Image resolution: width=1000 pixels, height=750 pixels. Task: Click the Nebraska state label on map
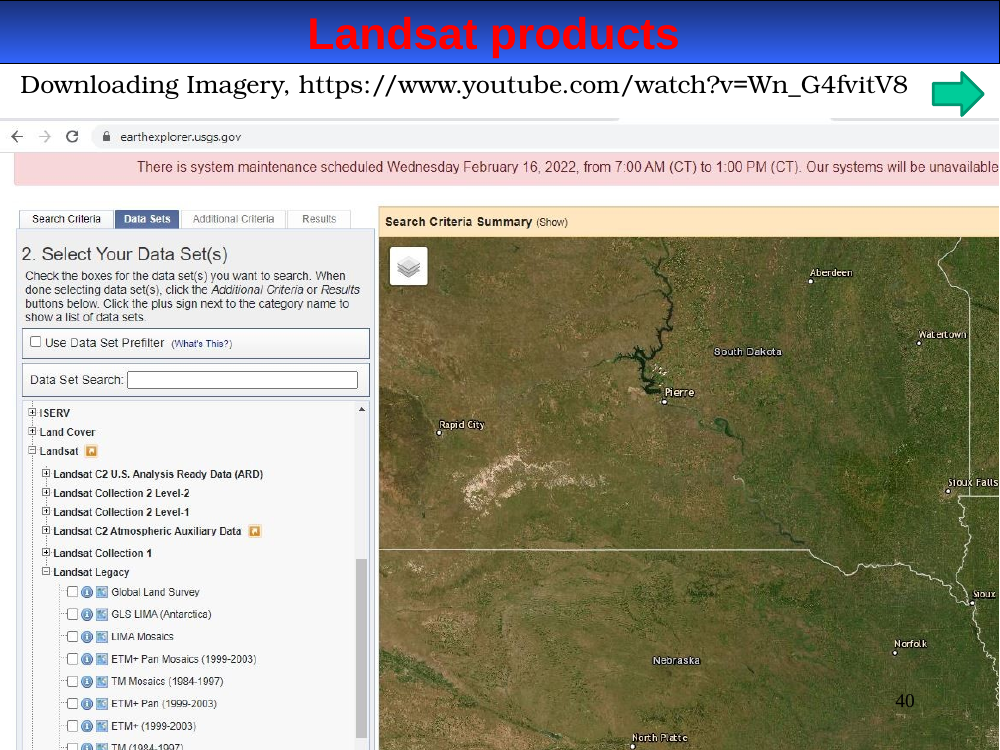[677, 661]
